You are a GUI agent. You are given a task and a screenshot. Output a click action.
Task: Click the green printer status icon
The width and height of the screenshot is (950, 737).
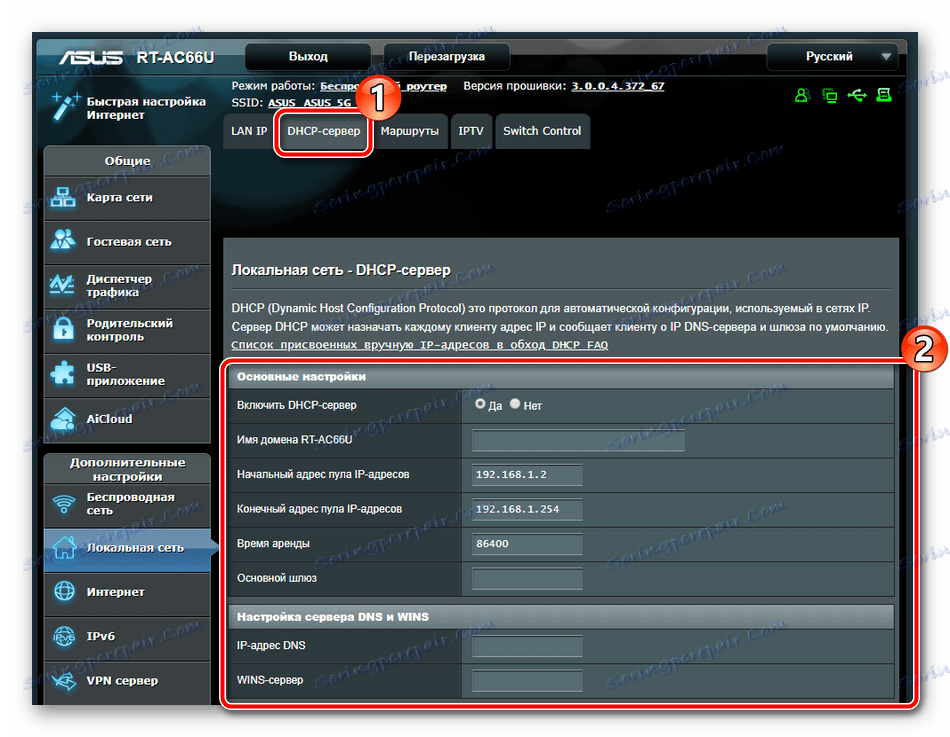point(884,95)
